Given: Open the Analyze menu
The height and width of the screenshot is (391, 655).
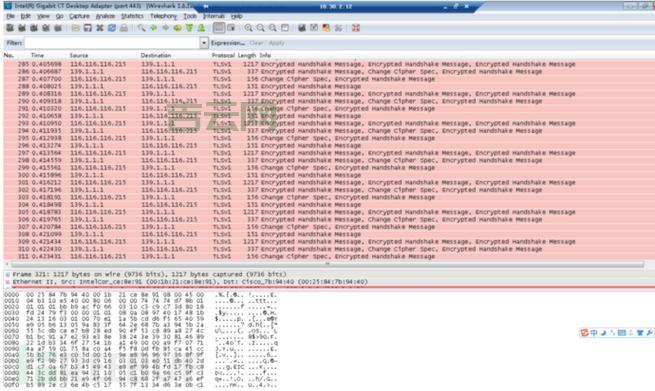Looking at the screenshot, I should [x=105, y=16].
